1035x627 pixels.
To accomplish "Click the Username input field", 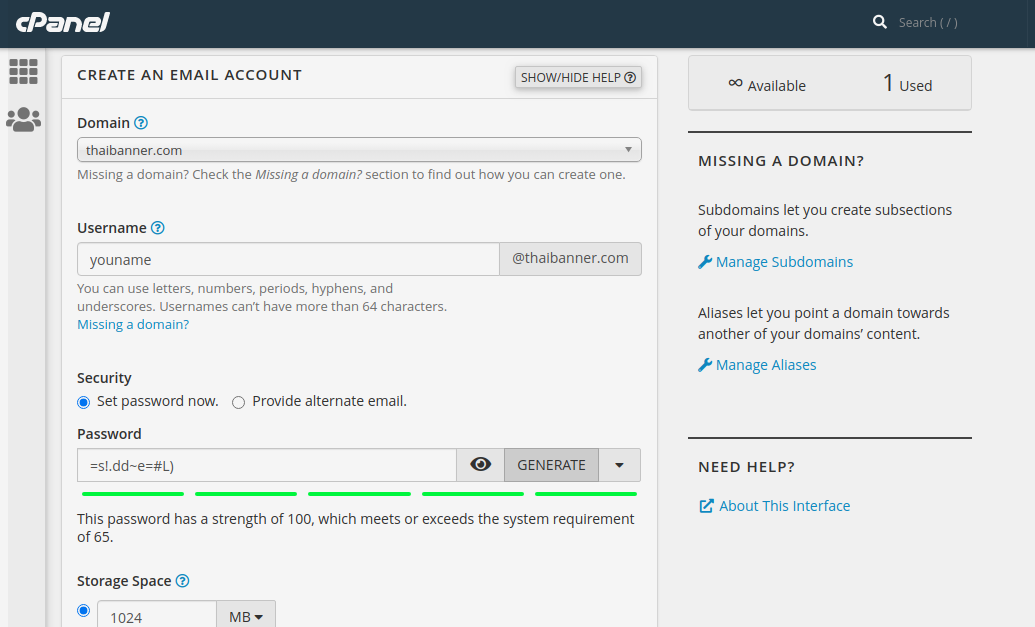I will (288, 259).
